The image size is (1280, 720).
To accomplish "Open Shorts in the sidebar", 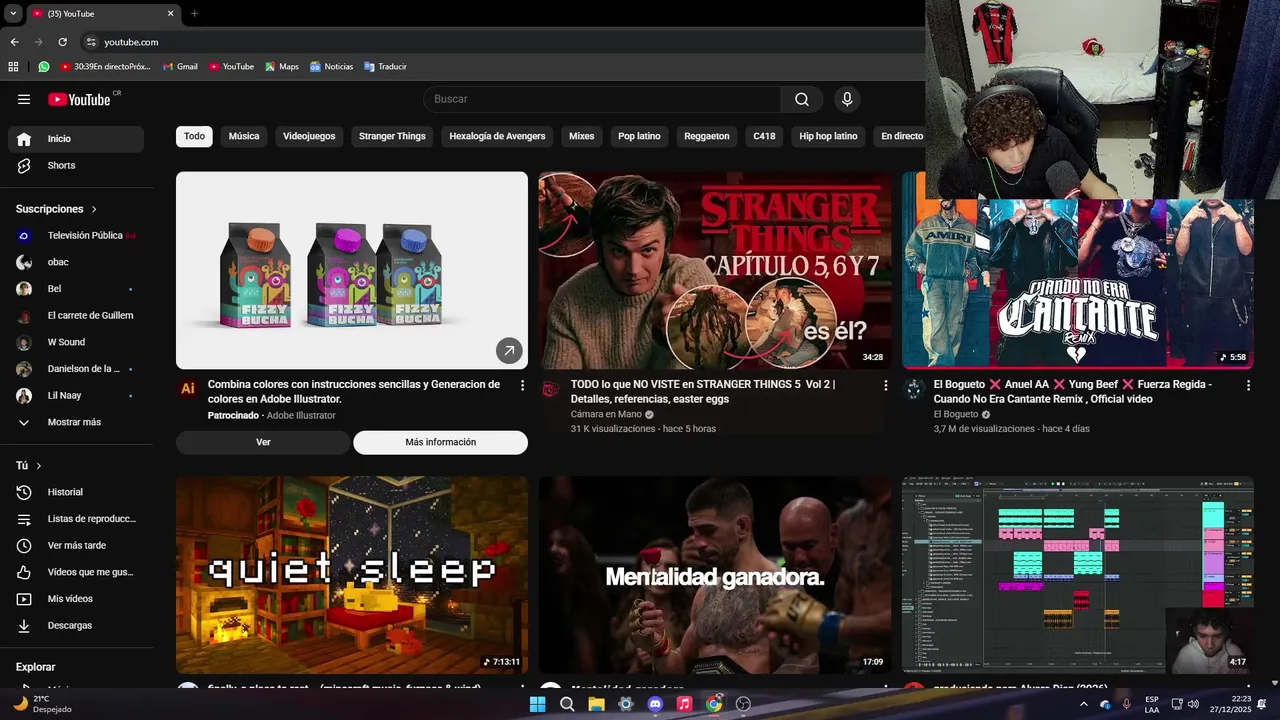I will pos(76,165).
